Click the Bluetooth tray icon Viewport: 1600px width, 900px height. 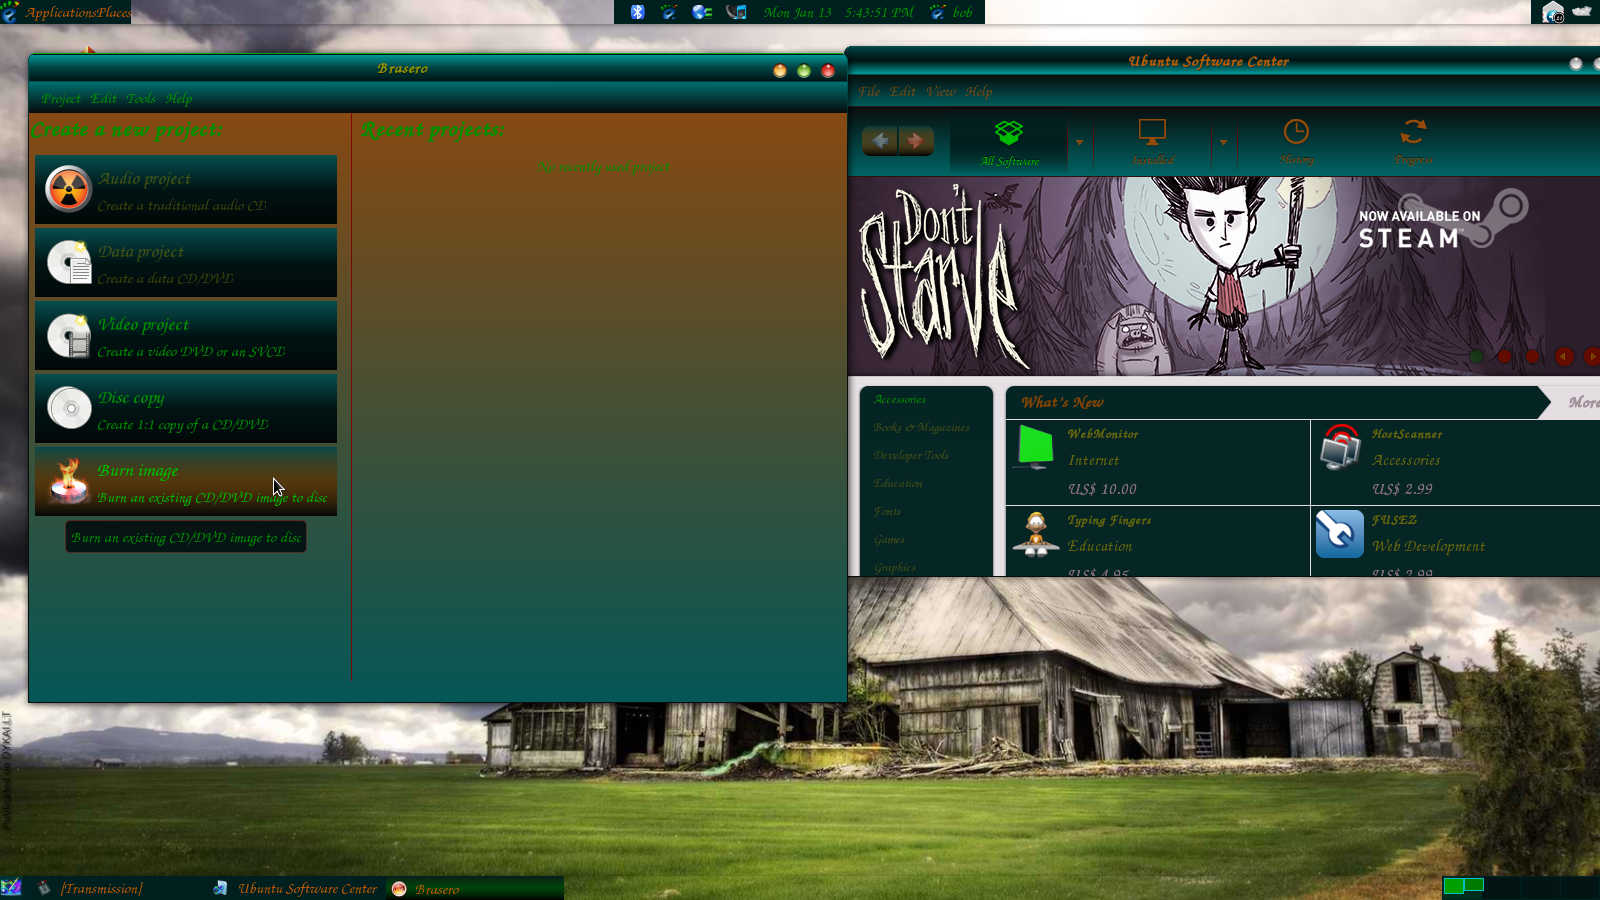tap(638, 12)
